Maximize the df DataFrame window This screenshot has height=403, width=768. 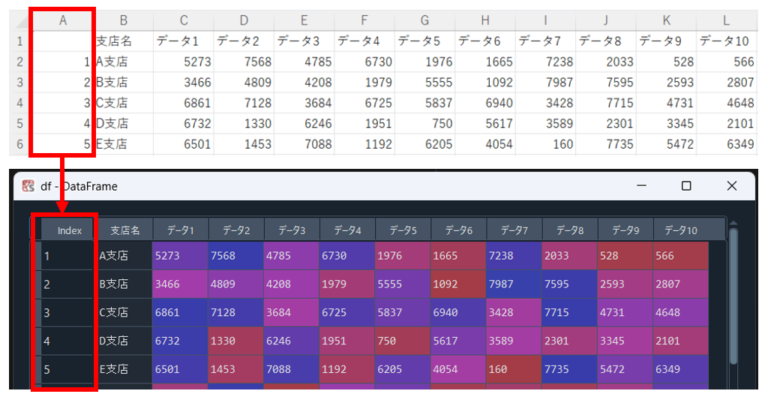(686, 186)
